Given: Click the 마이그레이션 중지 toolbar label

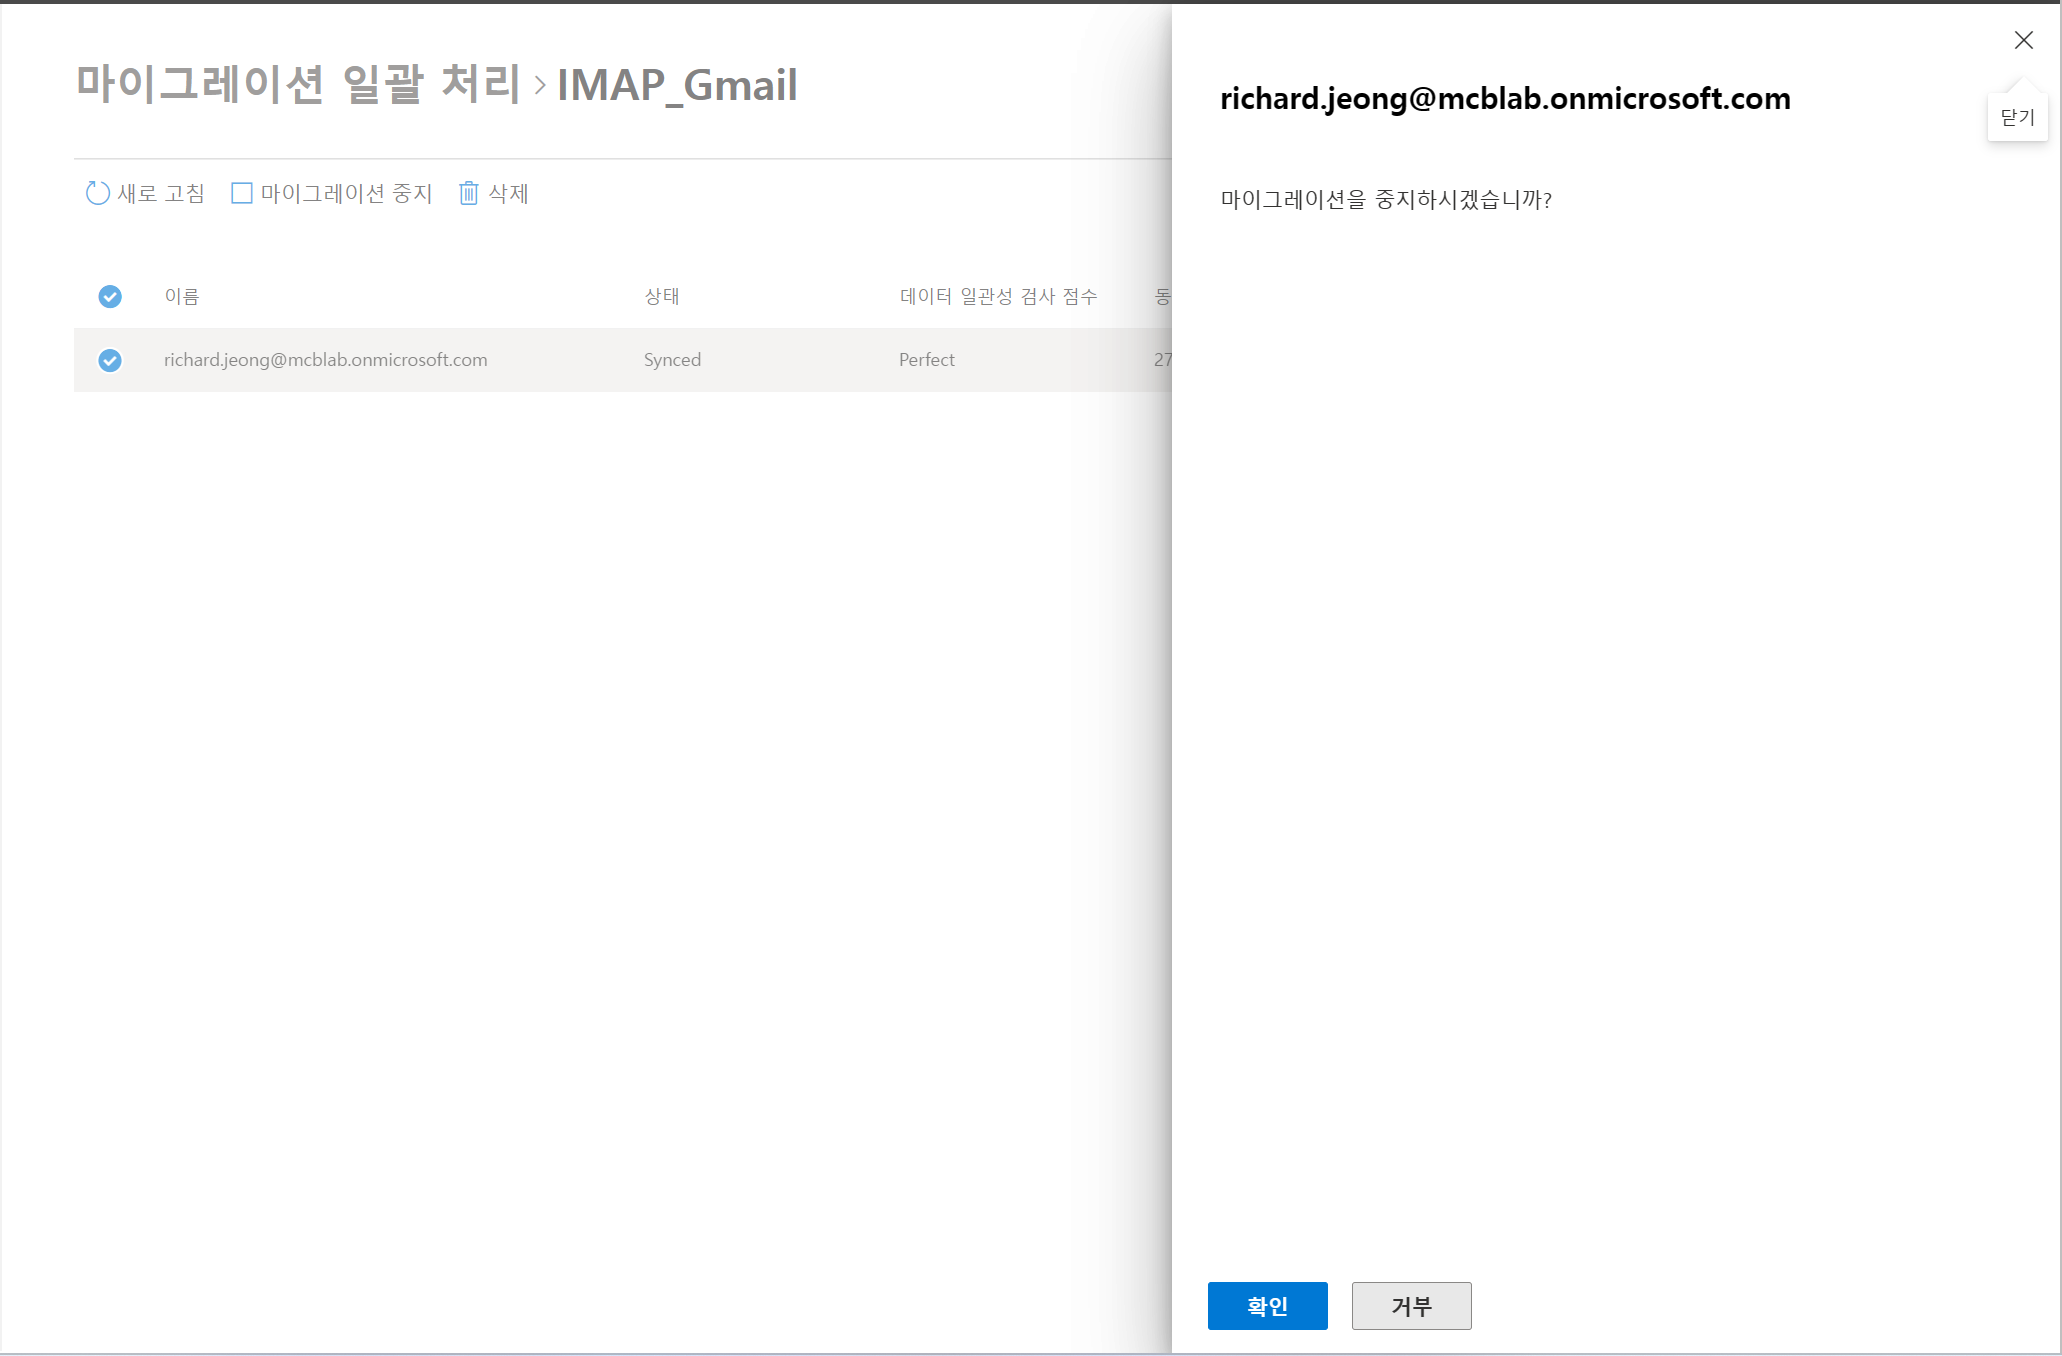Looking at the screenshot, I should coord(346,193).
